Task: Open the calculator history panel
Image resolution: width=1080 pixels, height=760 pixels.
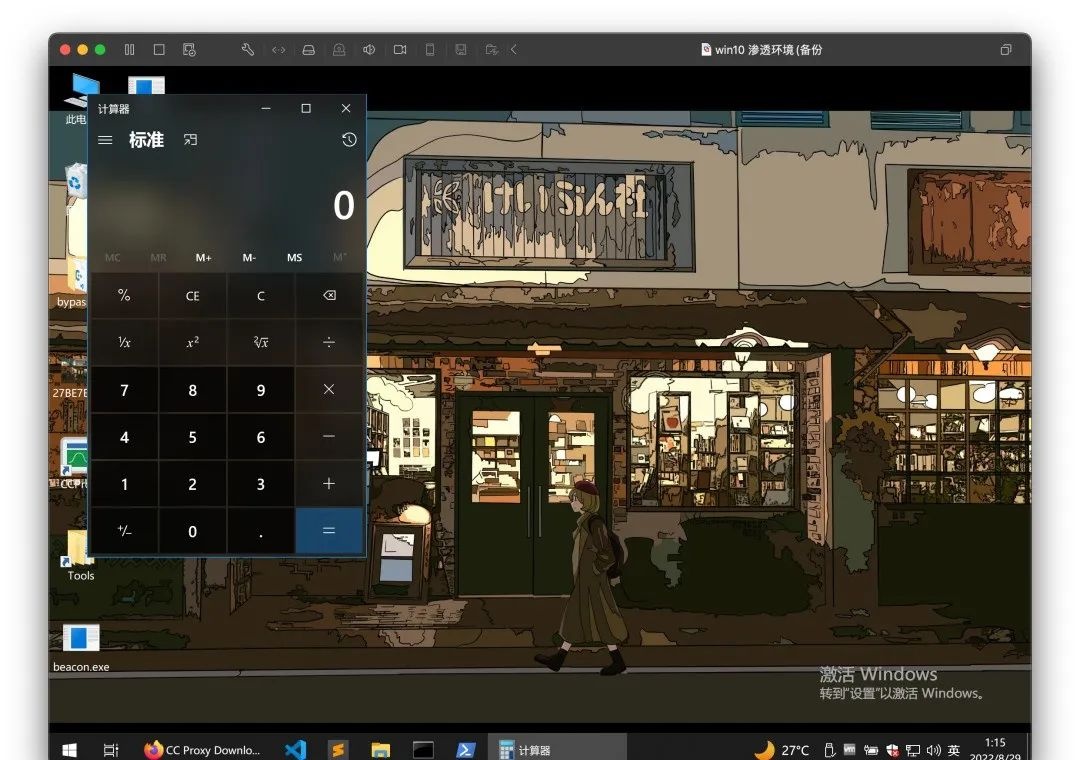Action: pyautogui.click(x=348, y=140)
